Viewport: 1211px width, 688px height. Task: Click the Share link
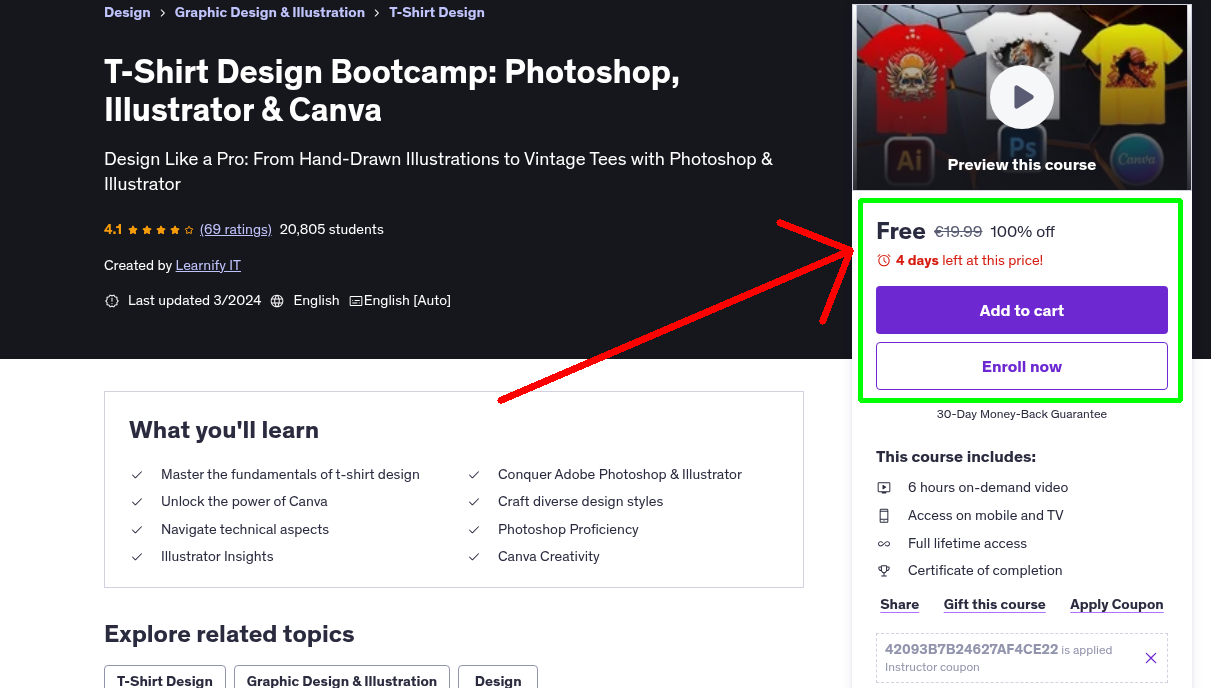pyautogui.click(x=900, y=604)
